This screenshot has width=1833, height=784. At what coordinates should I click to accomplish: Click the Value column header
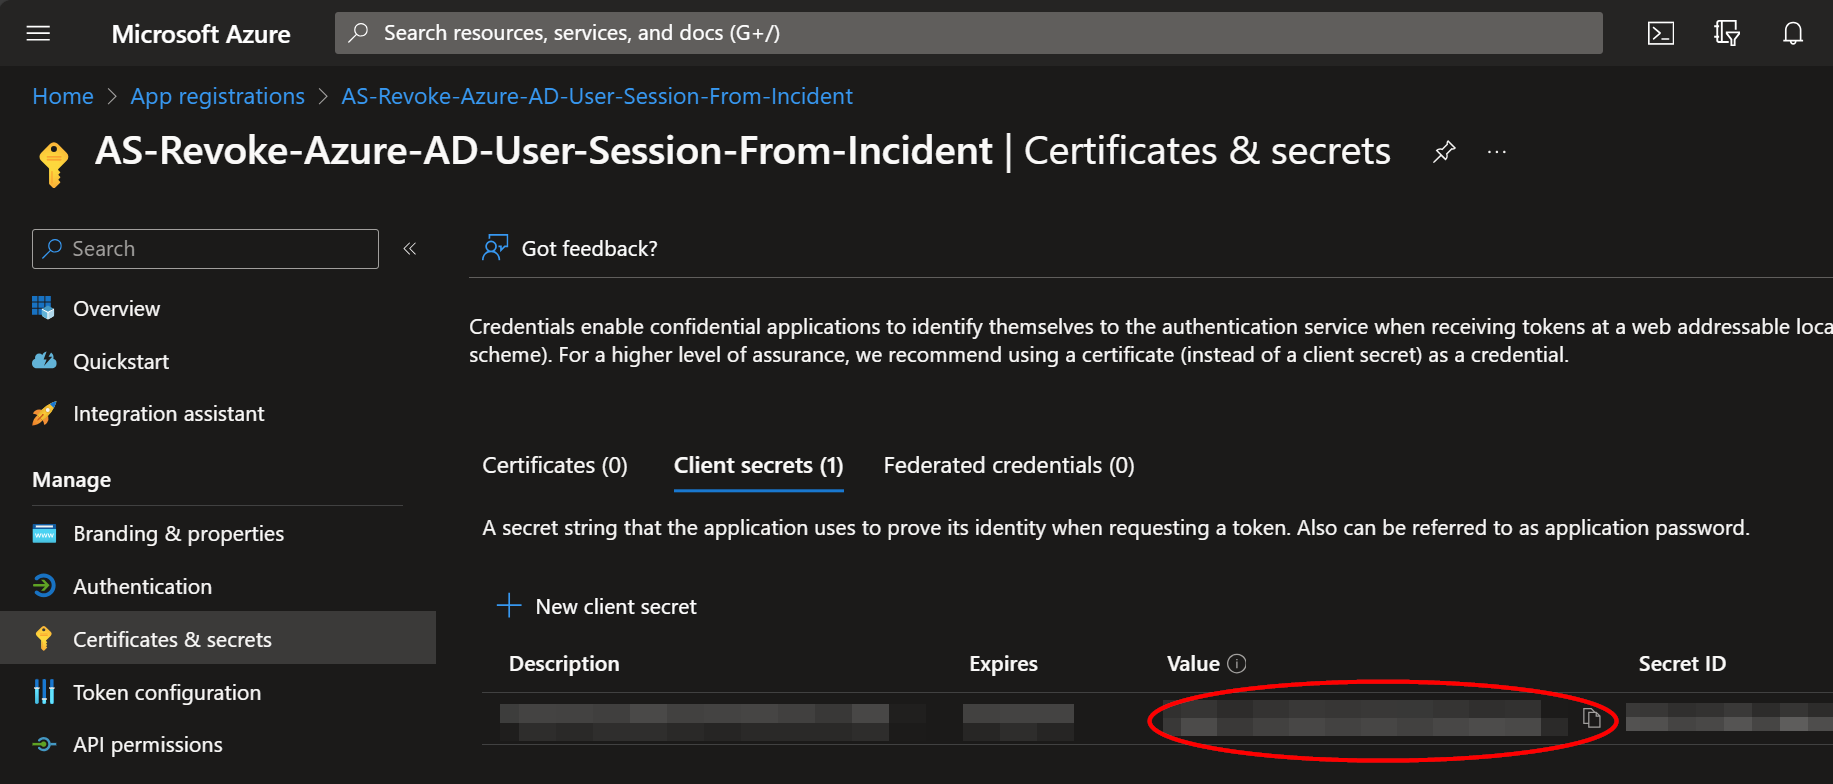[1193, 663]
